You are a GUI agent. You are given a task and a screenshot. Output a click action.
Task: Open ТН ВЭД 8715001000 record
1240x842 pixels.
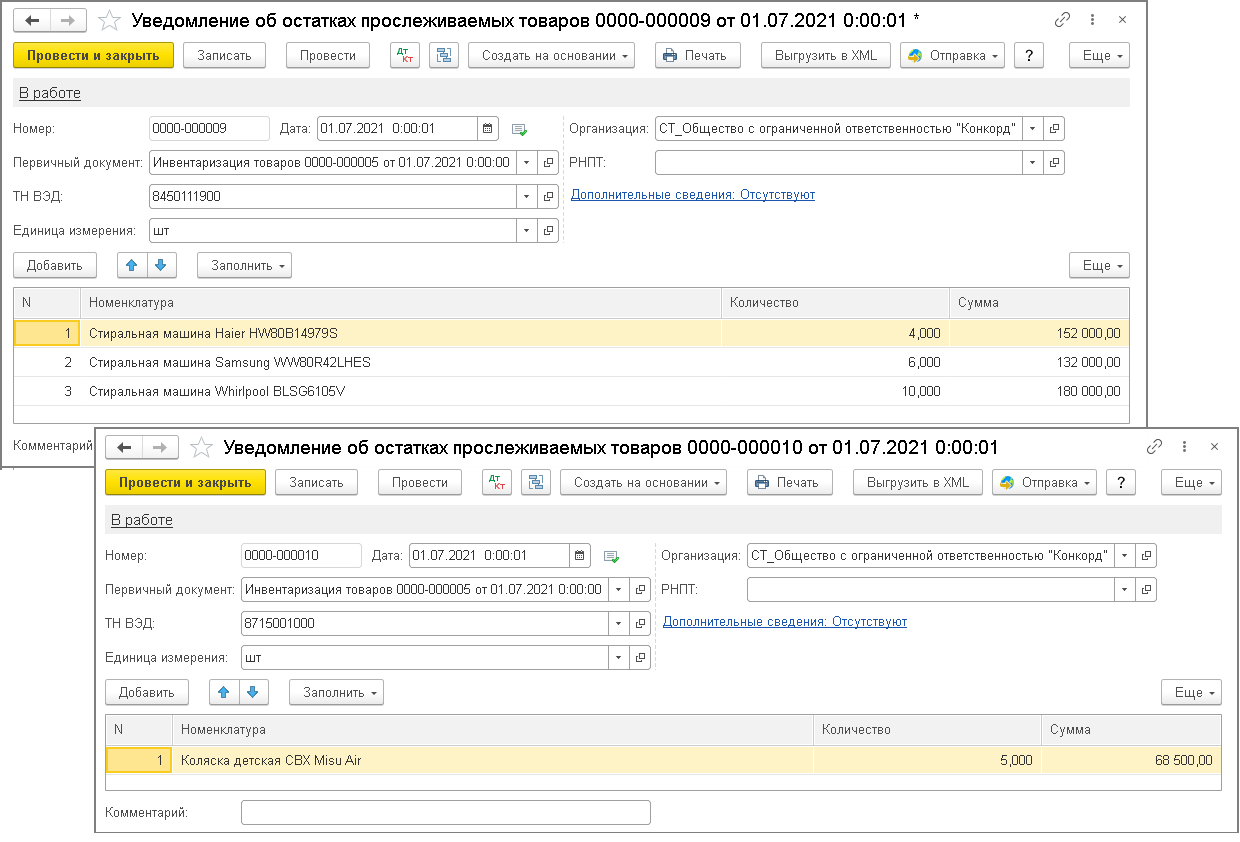pyautogui.click(x=640, y=623)
